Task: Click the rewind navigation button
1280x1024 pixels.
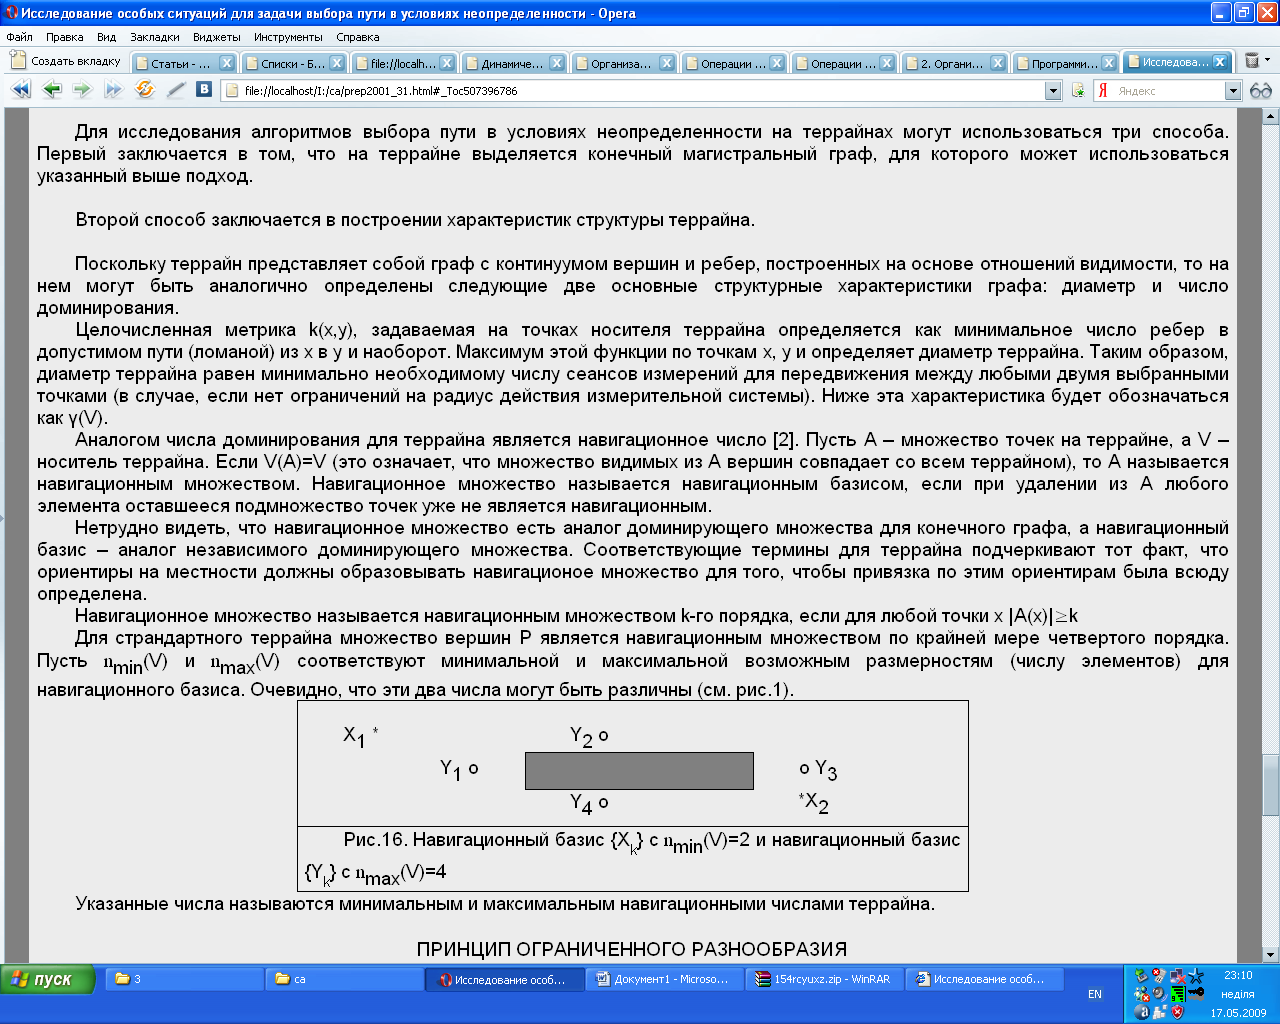Action: 21,90
